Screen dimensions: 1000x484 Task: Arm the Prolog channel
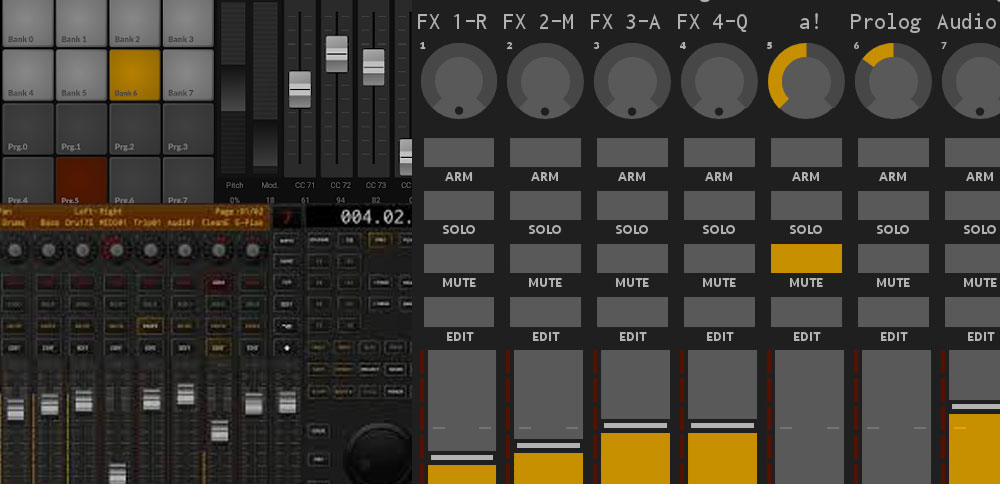pos(893,152)
